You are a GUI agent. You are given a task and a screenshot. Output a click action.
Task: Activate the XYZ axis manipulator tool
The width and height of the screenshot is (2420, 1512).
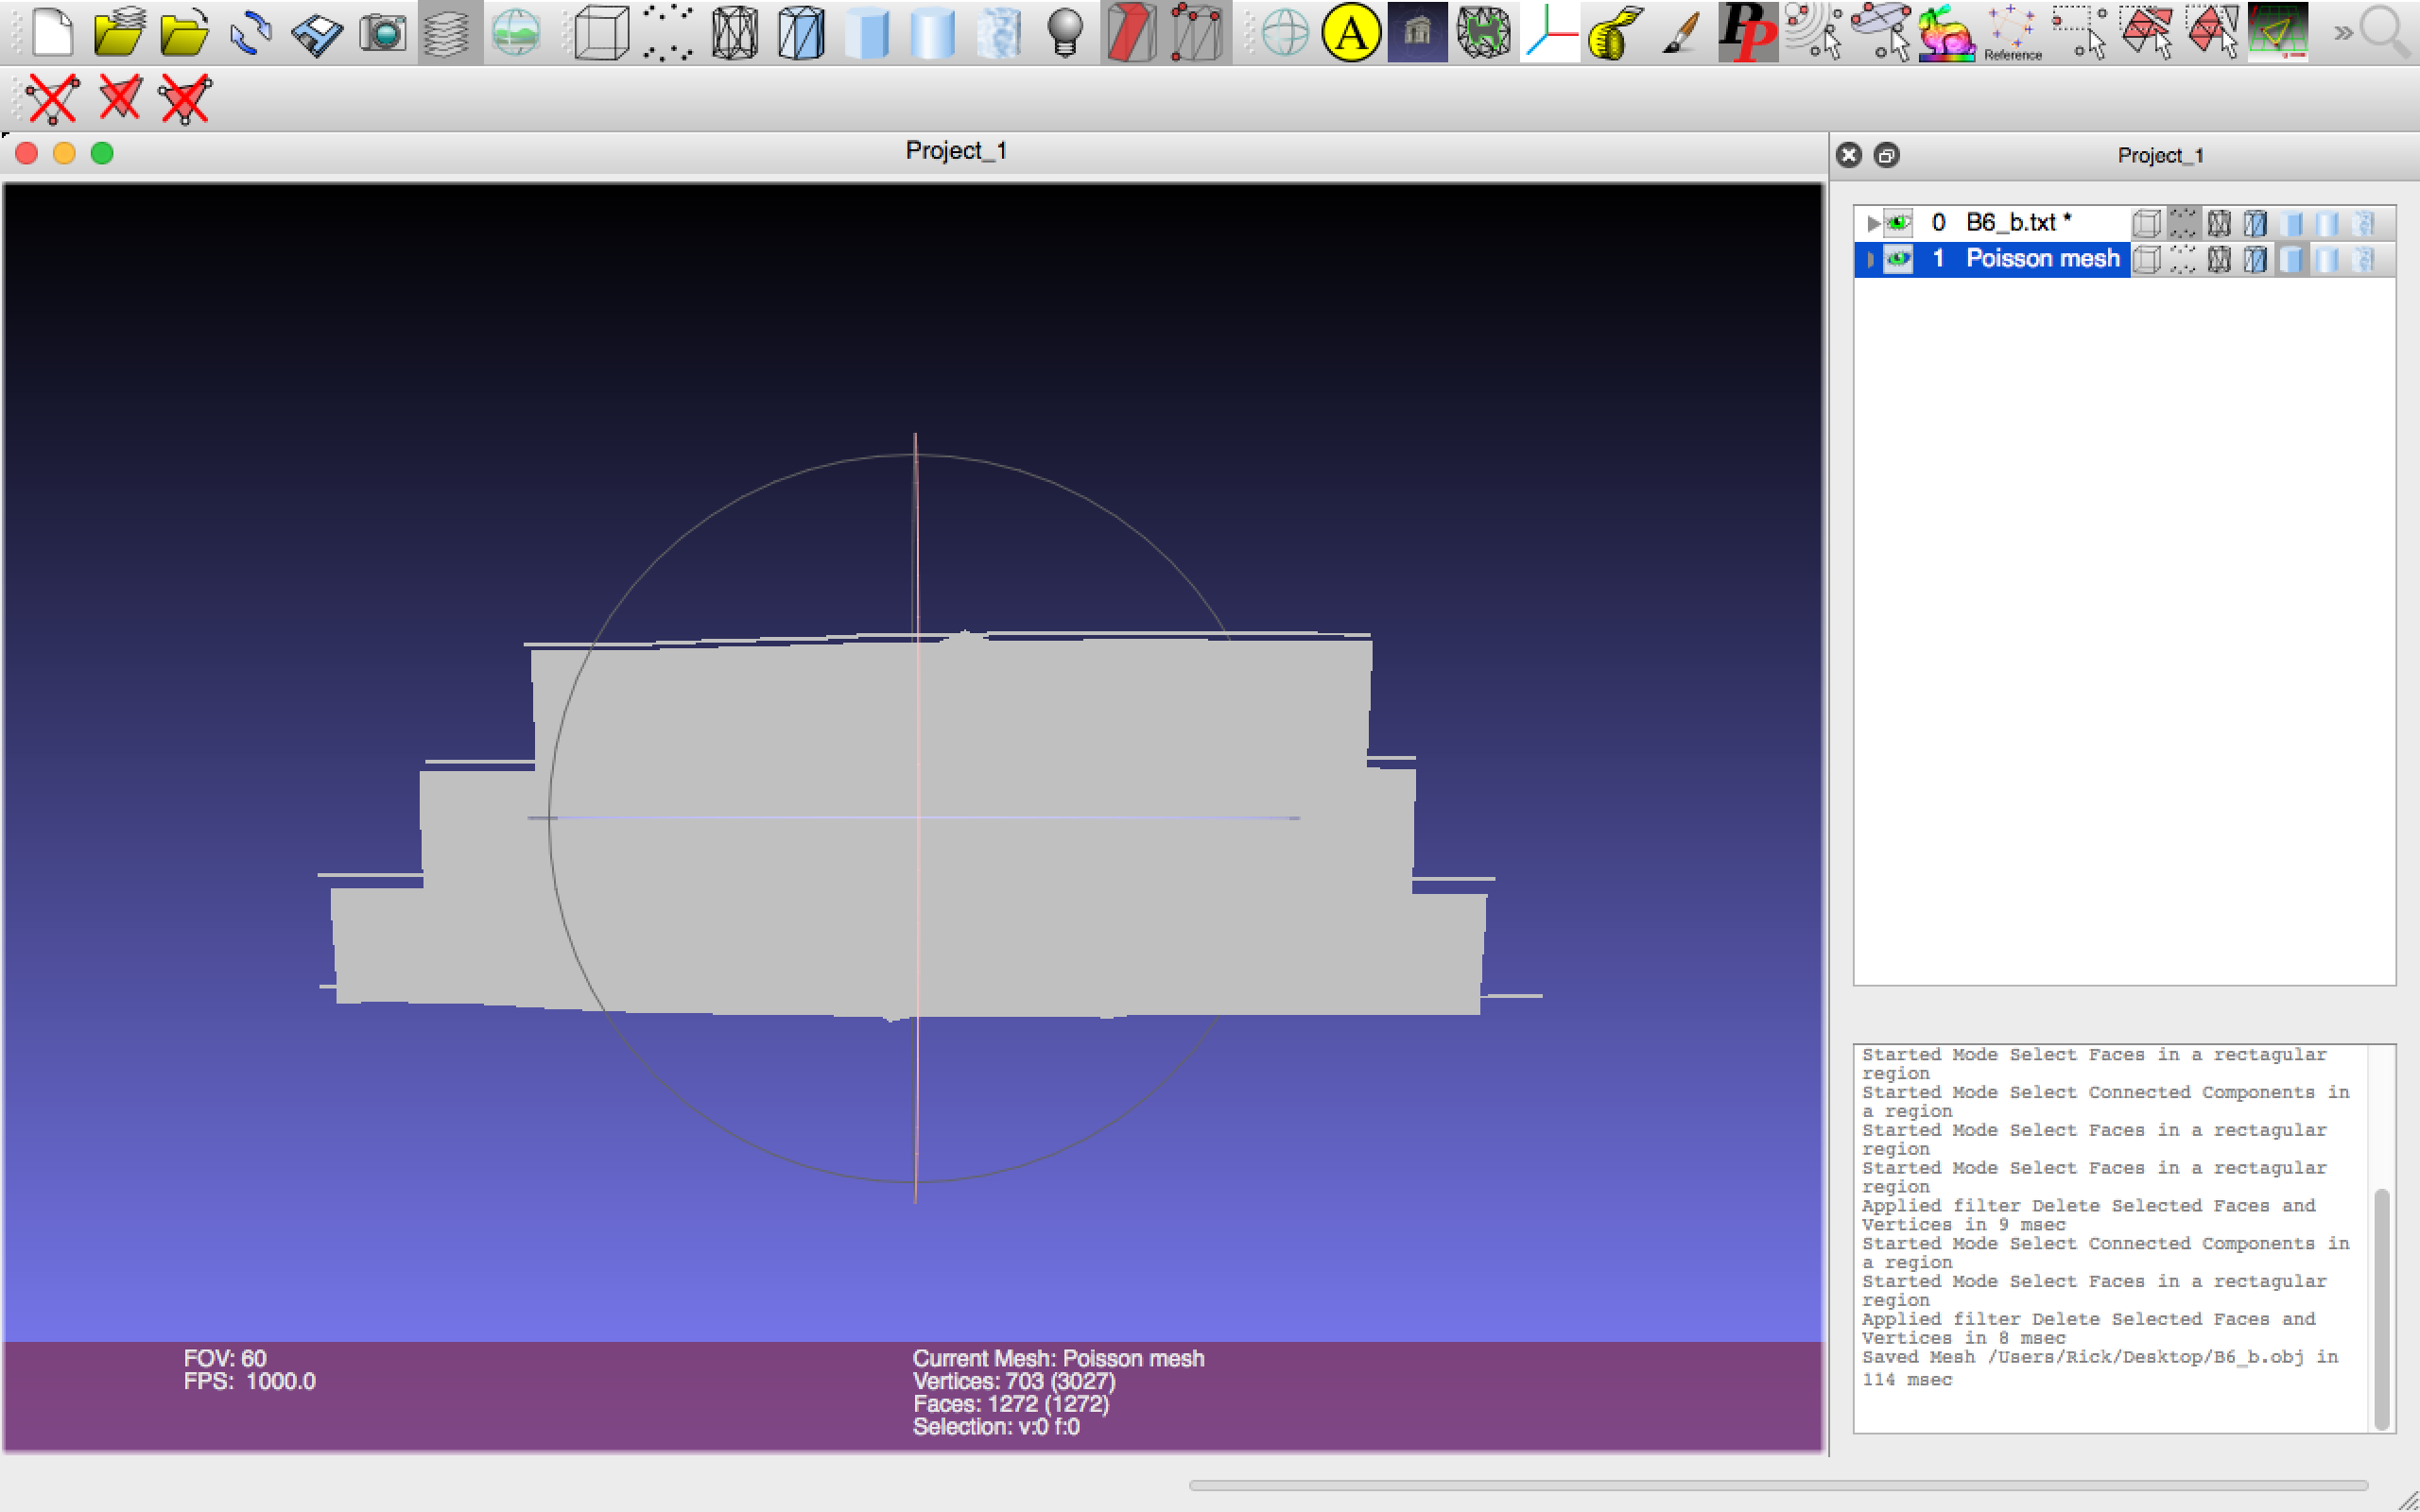(1550, 32)
